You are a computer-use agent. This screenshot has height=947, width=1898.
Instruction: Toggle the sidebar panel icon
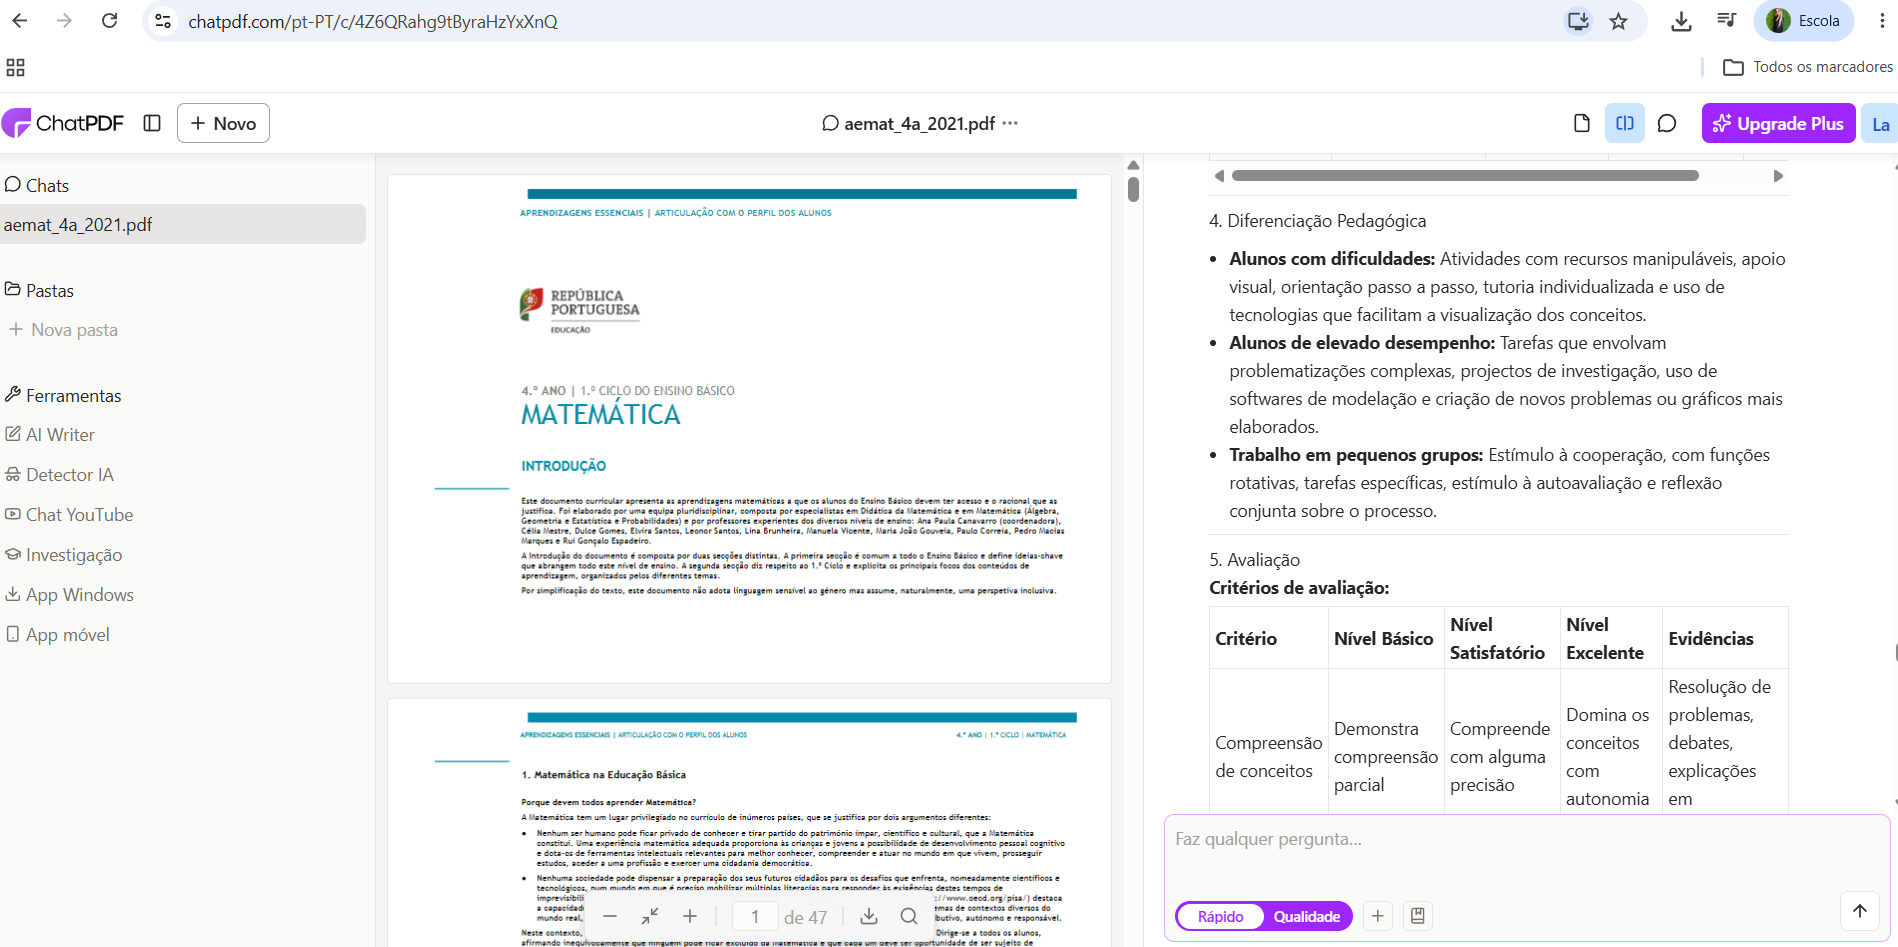coord(152,123)
